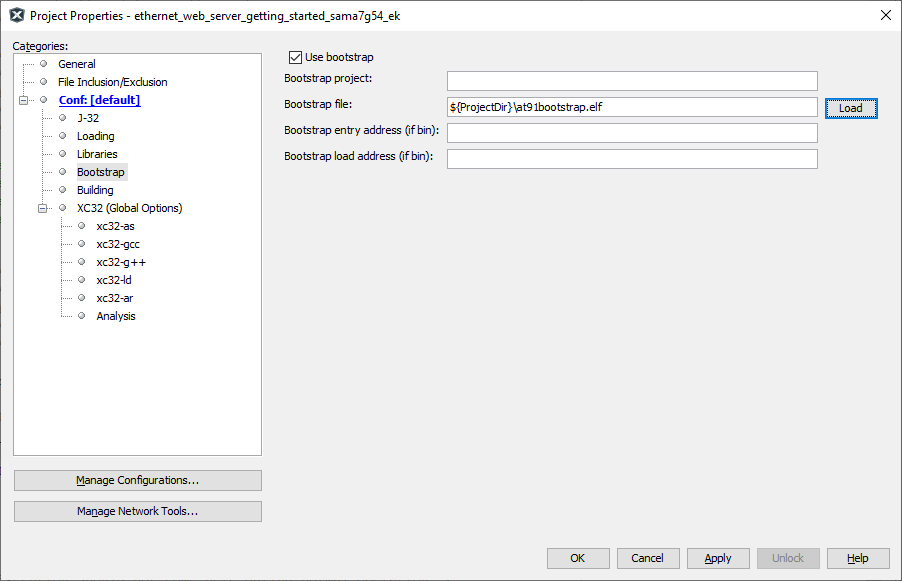Click into Bootstrap project text field
Viewport: 902px width, 581px height.
point(632,81)
